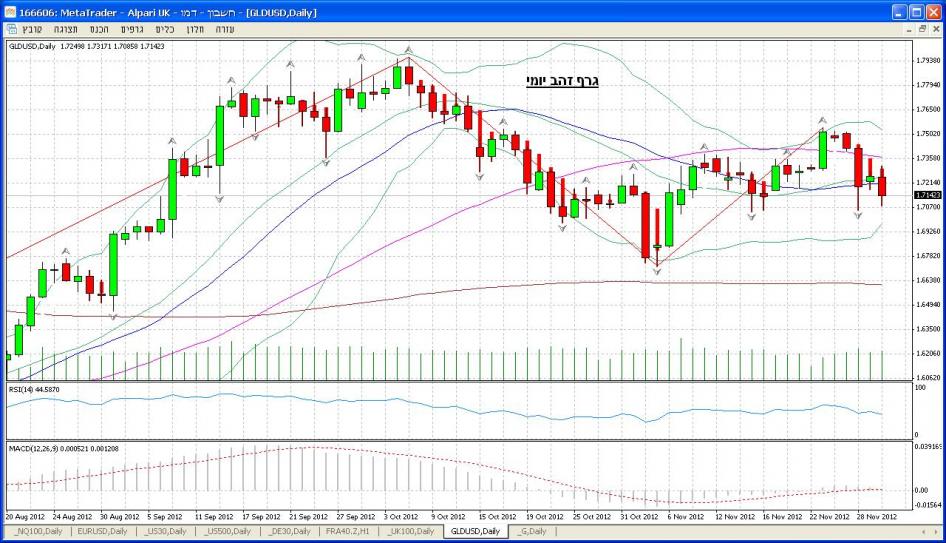Open the הכנס (Insert) menu
946x543 pixels.
[x=98, y=29]
